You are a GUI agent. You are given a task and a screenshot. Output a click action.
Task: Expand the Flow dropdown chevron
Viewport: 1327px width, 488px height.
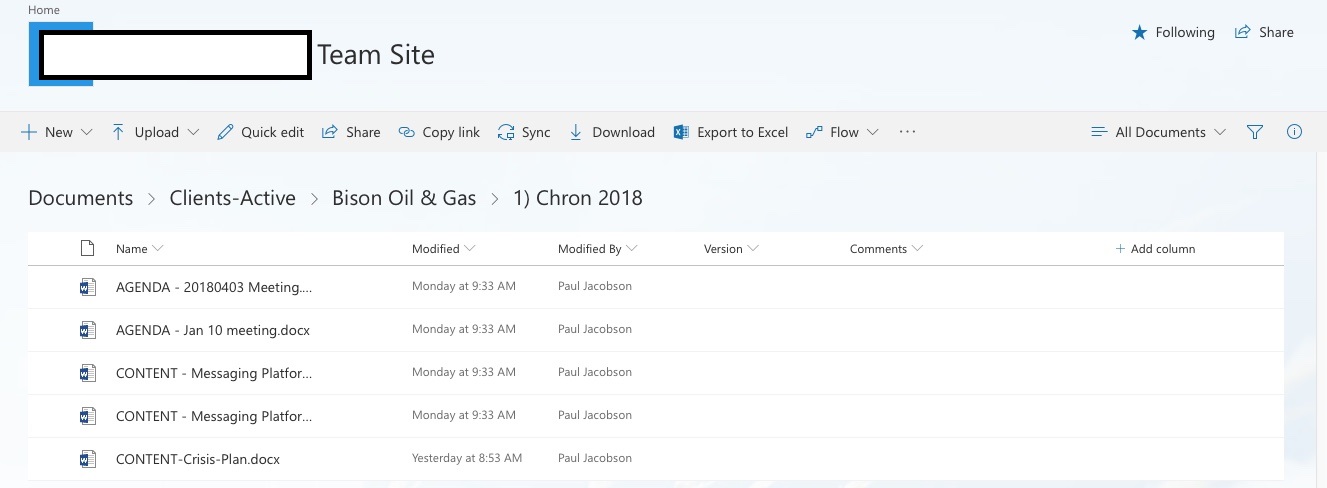[x=873, y=132]
